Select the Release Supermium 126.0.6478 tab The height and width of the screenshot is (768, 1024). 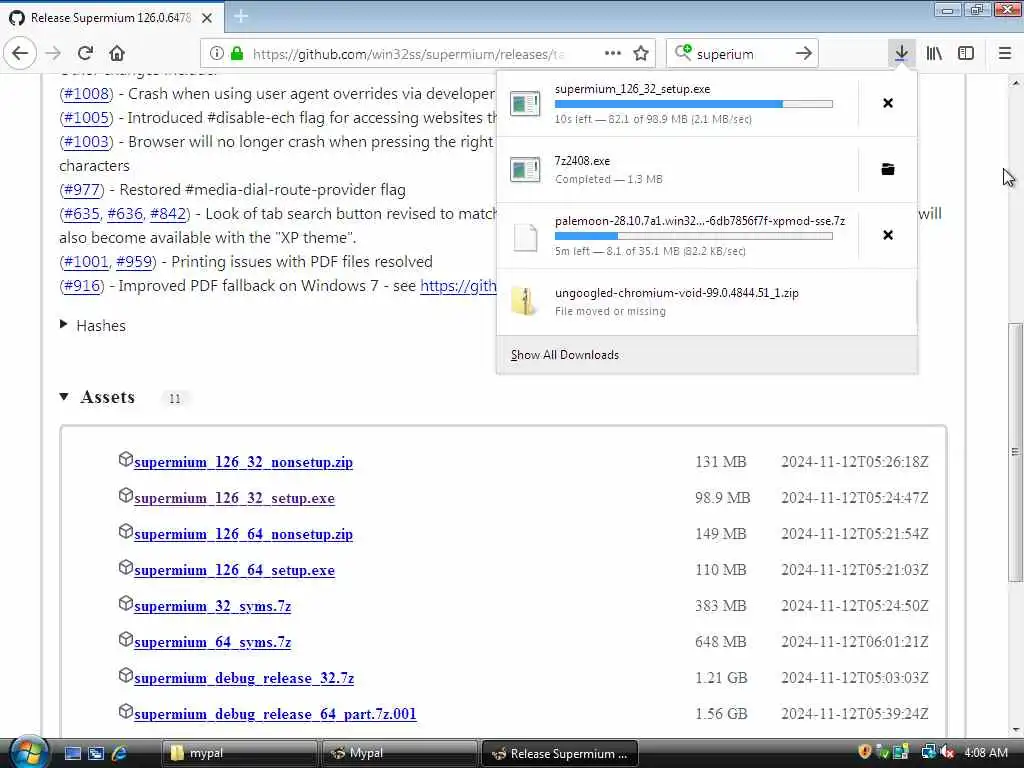tap(110, 18)
